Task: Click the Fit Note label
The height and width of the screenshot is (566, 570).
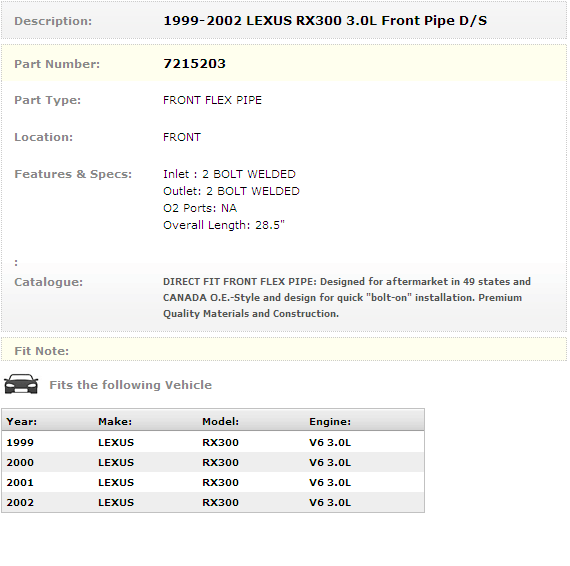Action: tap(41, 351)
